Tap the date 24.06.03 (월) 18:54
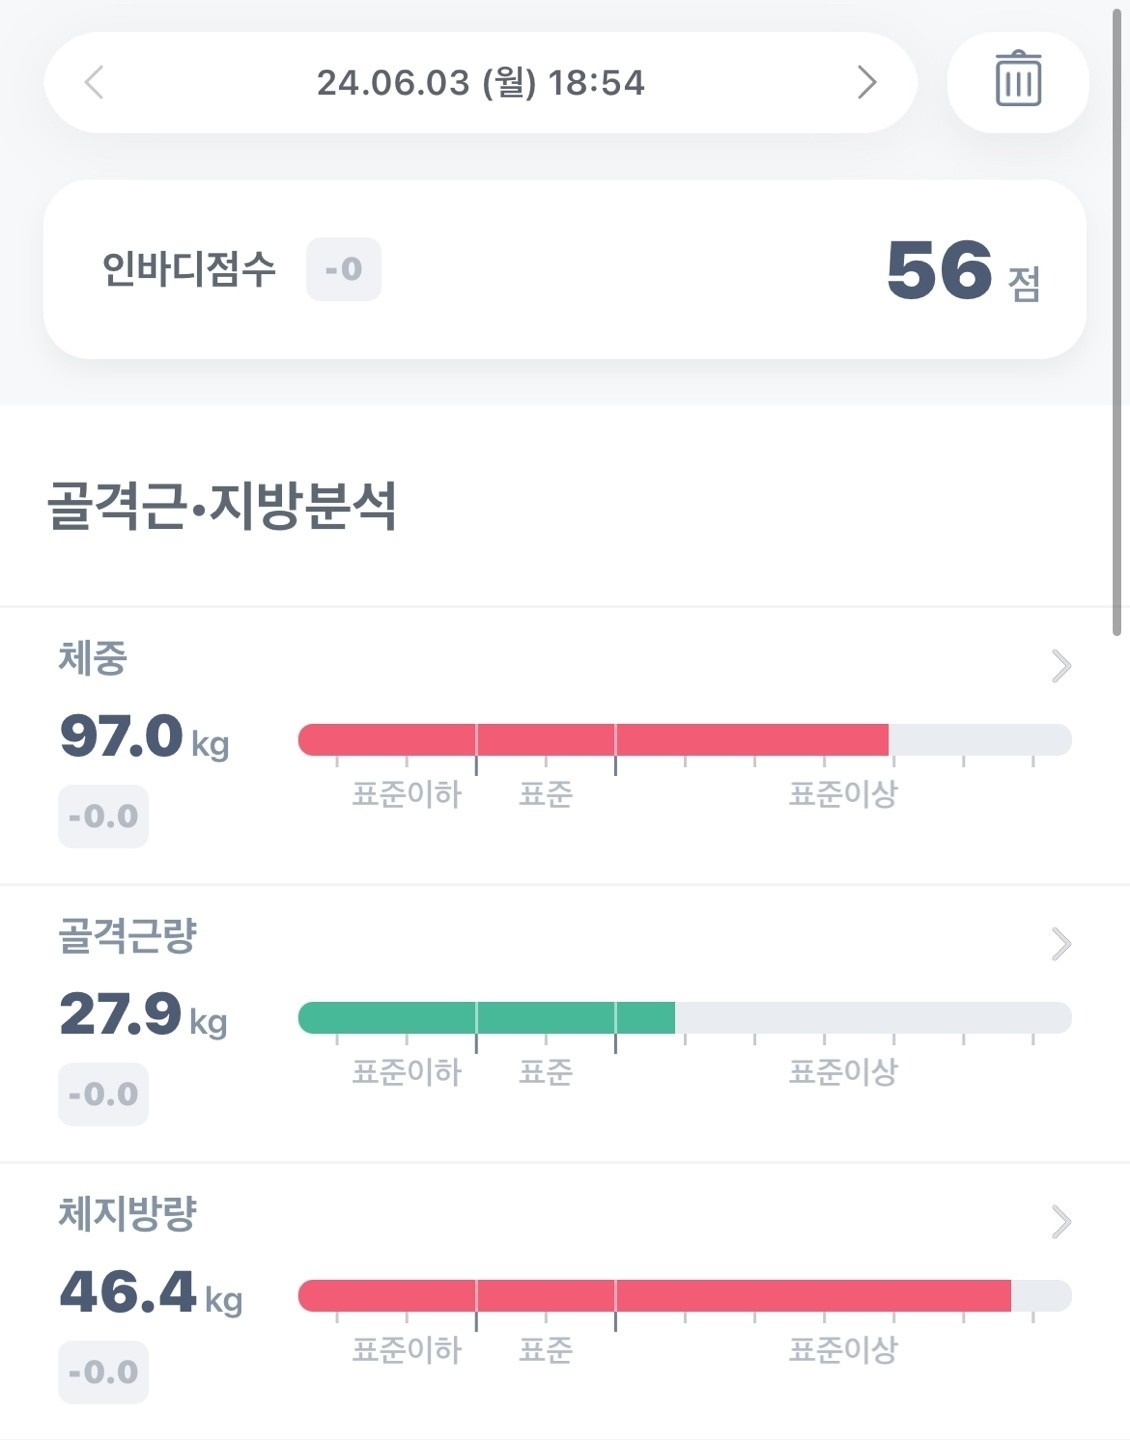1130x1440 pixels. [481, 82]
